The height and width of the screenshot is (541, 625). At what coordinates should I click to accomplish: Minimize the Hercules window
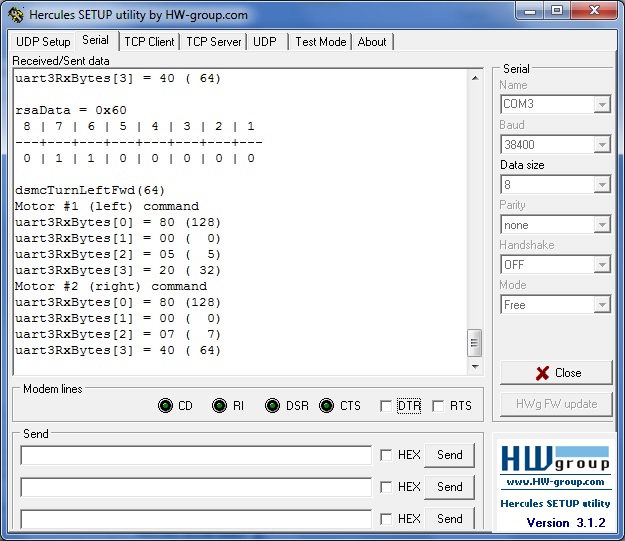click(530, 11)
